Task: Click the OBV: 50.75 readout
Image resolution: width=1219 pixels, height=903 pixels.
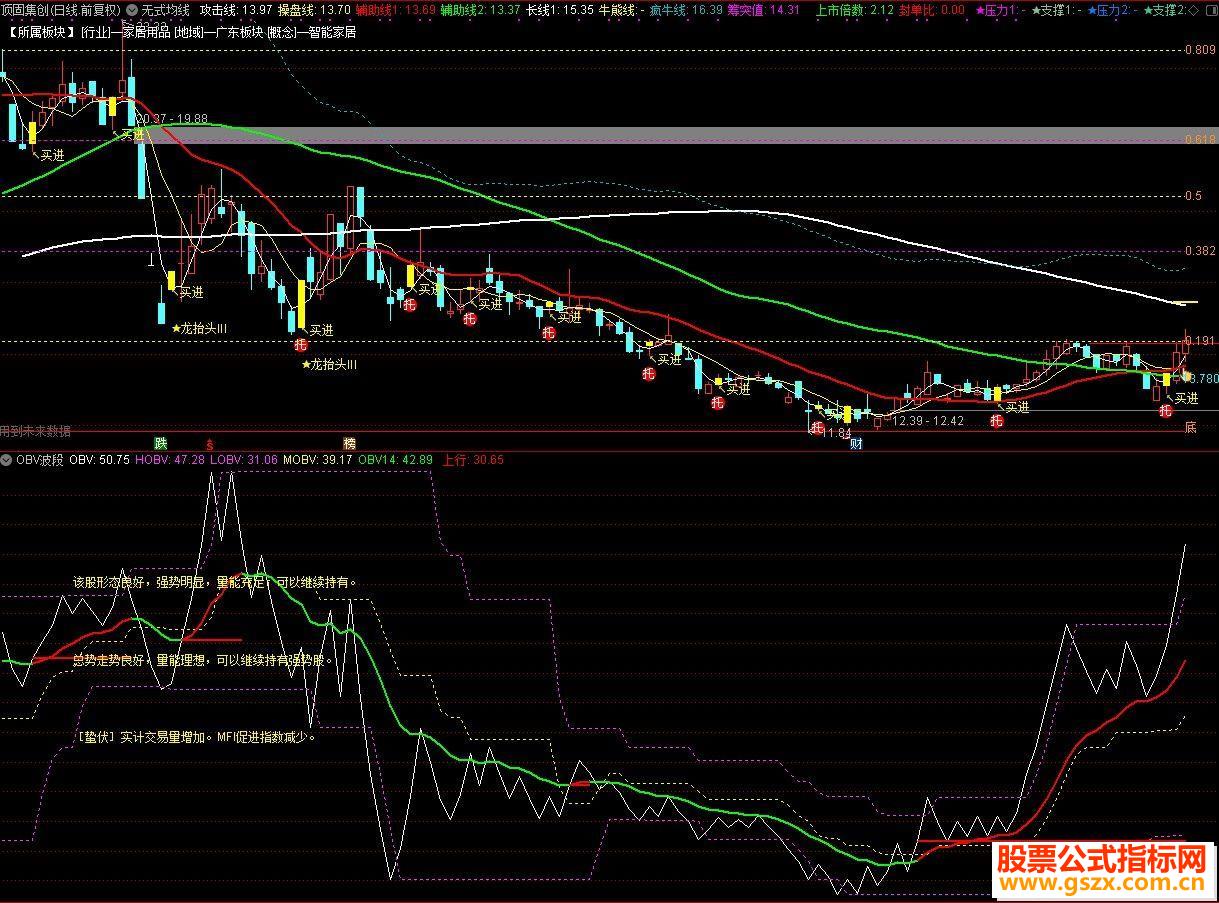Action: pyautogui.click(x=100, y=460)
